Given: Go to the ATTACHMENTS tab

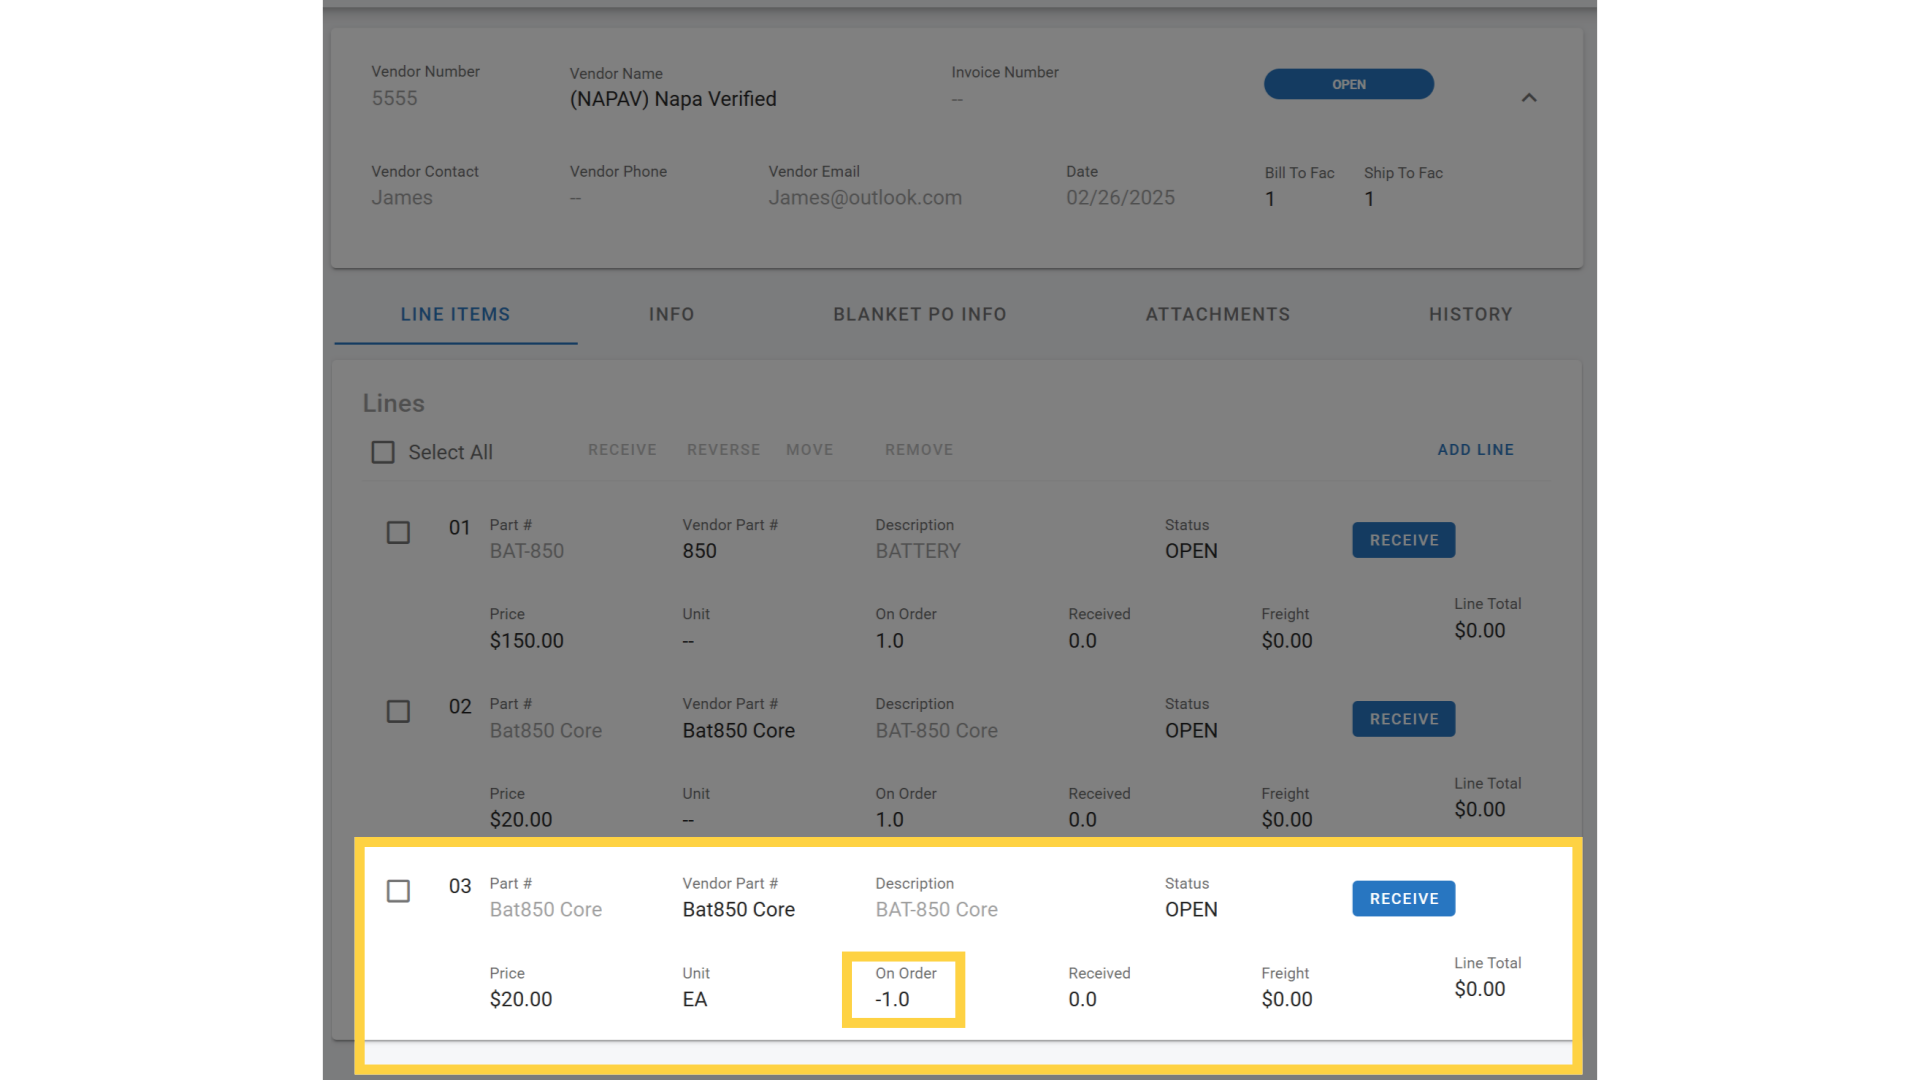Looking at the screenshot, I should (1217, 314).
